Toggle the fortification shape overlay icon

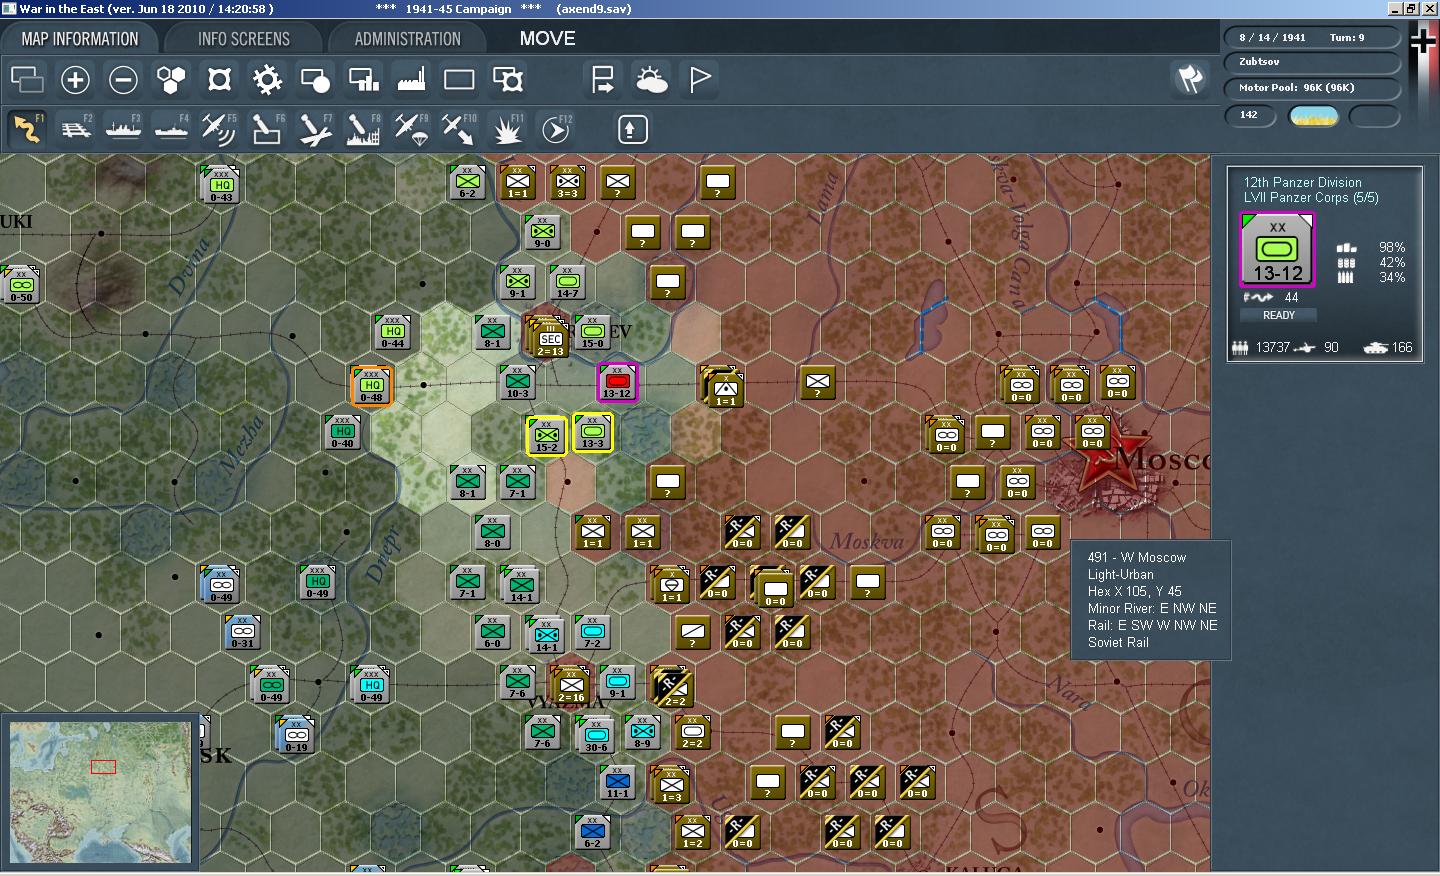tap(219, 79)
